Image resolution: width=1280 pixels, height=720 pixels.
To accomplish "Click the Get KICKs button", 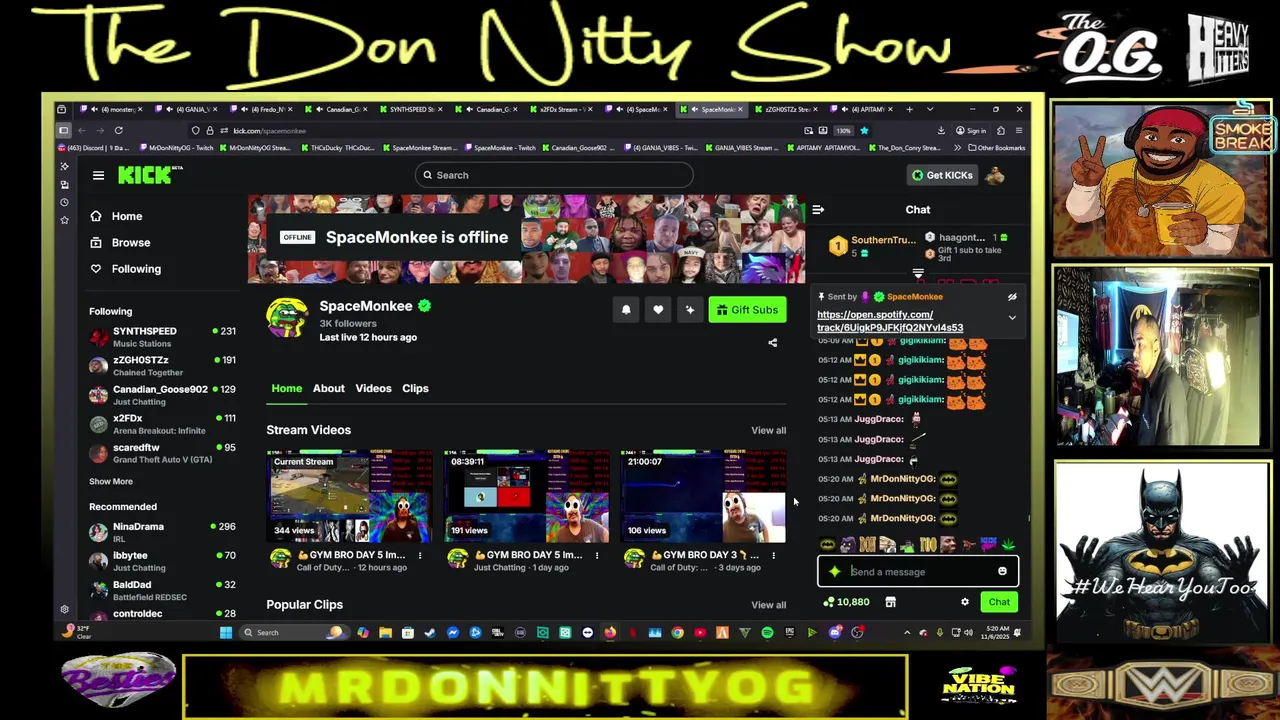I will point(942,175).
